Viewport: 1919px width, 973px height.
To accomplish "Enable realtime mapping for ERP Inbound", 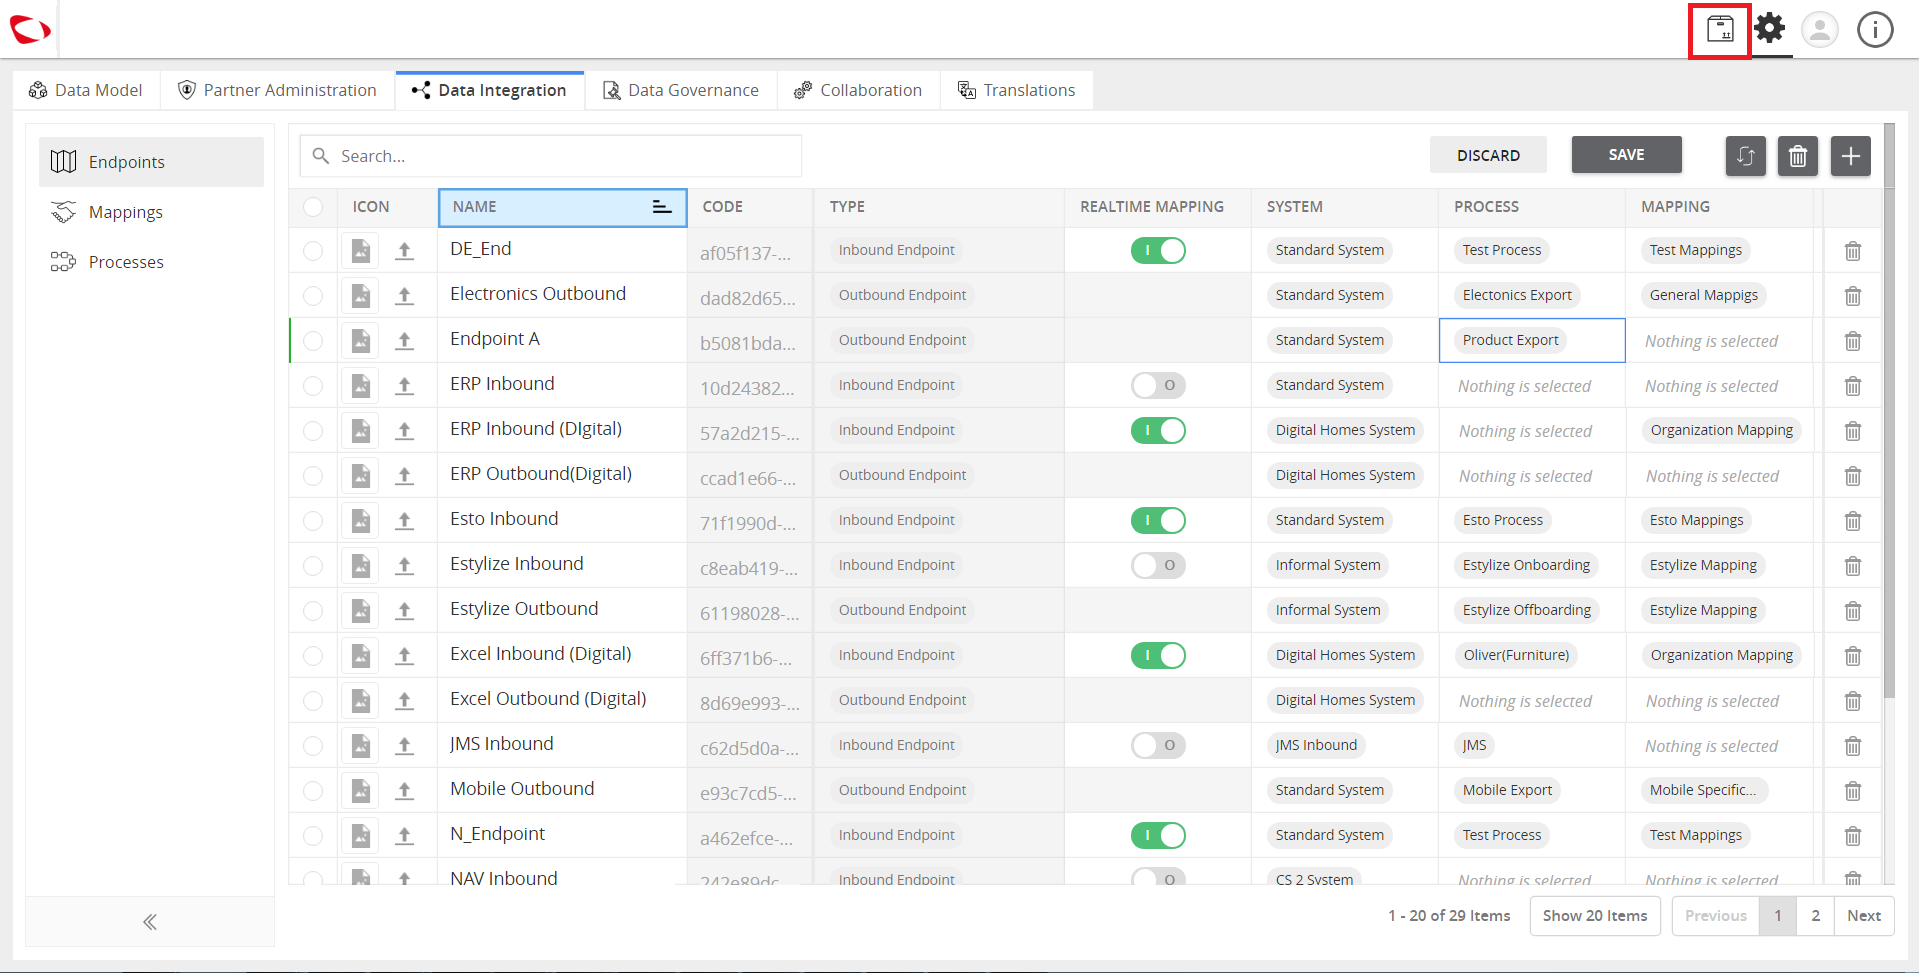I will pyautogui.click(x=1158, y=385).
